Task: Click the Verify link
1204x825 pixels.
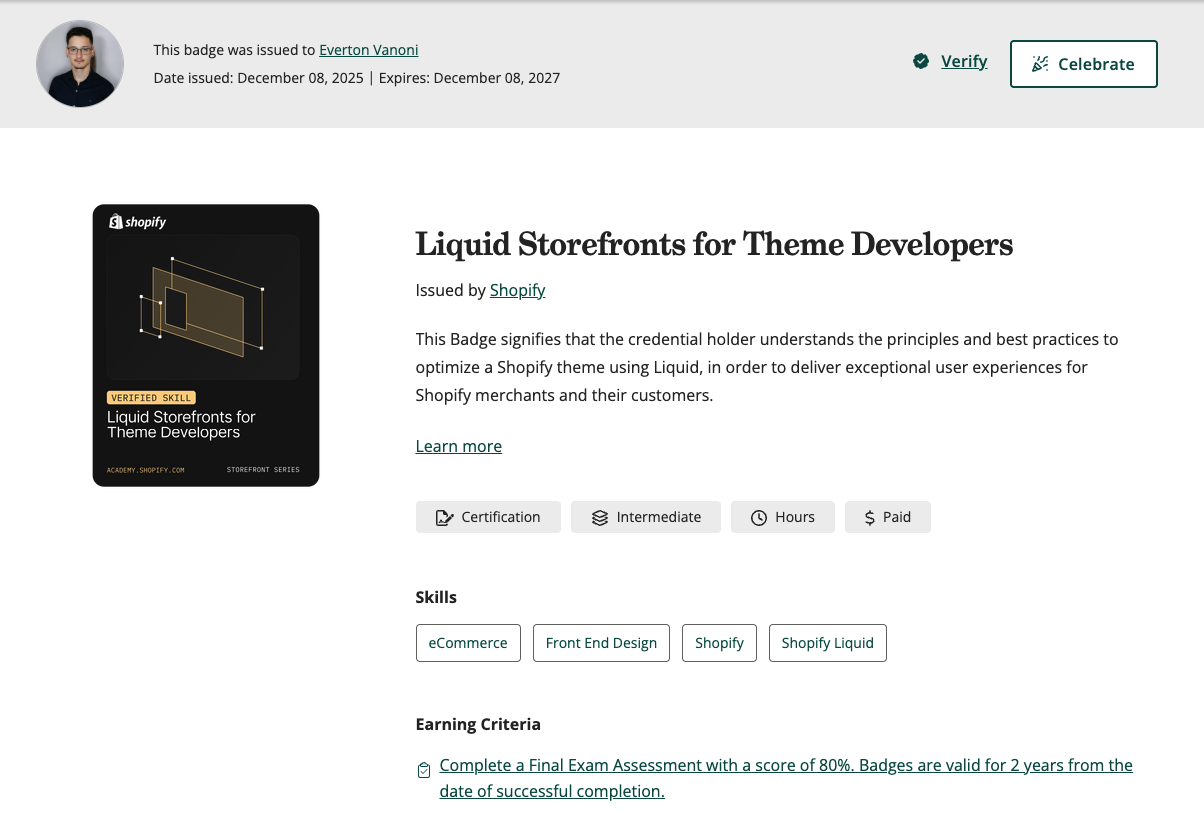Action: [x=963, y=61]
